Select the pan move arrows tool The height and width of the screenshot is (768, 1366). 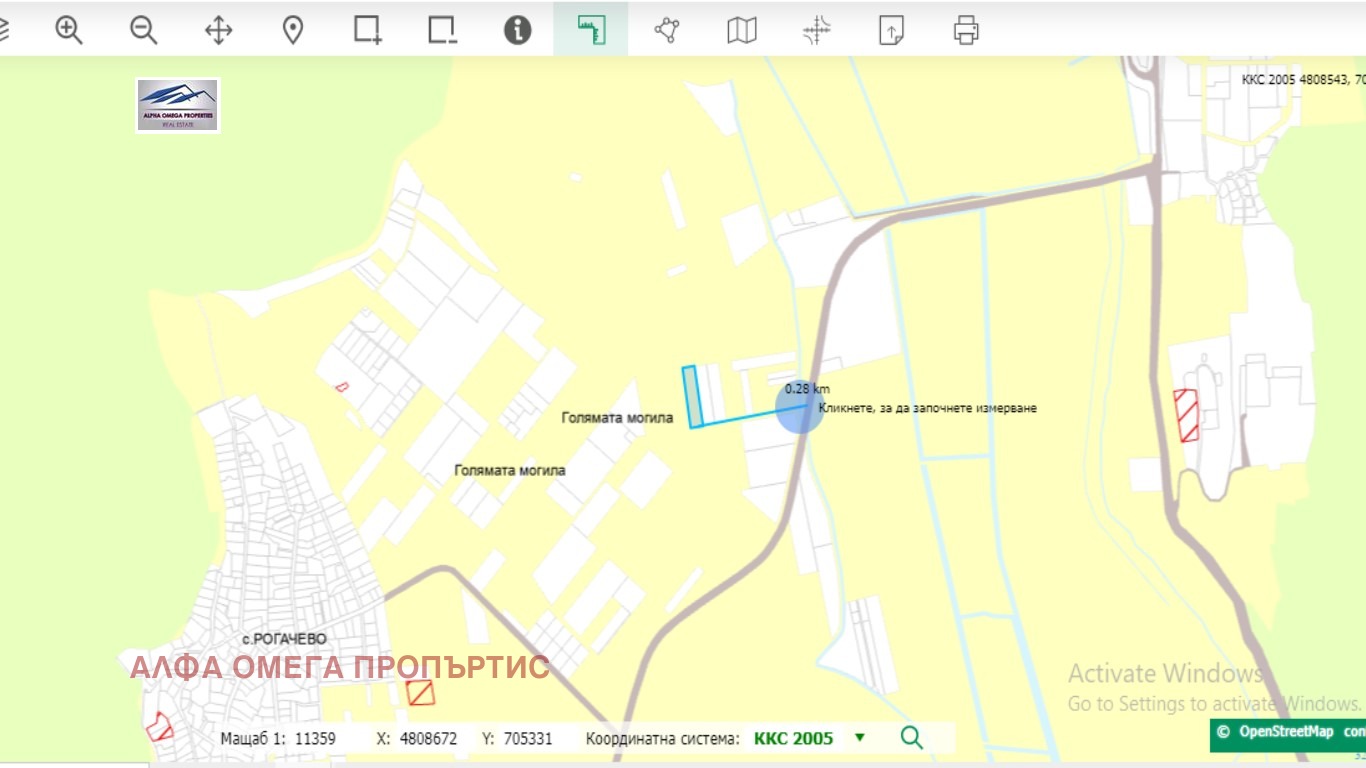pos(218,30)
